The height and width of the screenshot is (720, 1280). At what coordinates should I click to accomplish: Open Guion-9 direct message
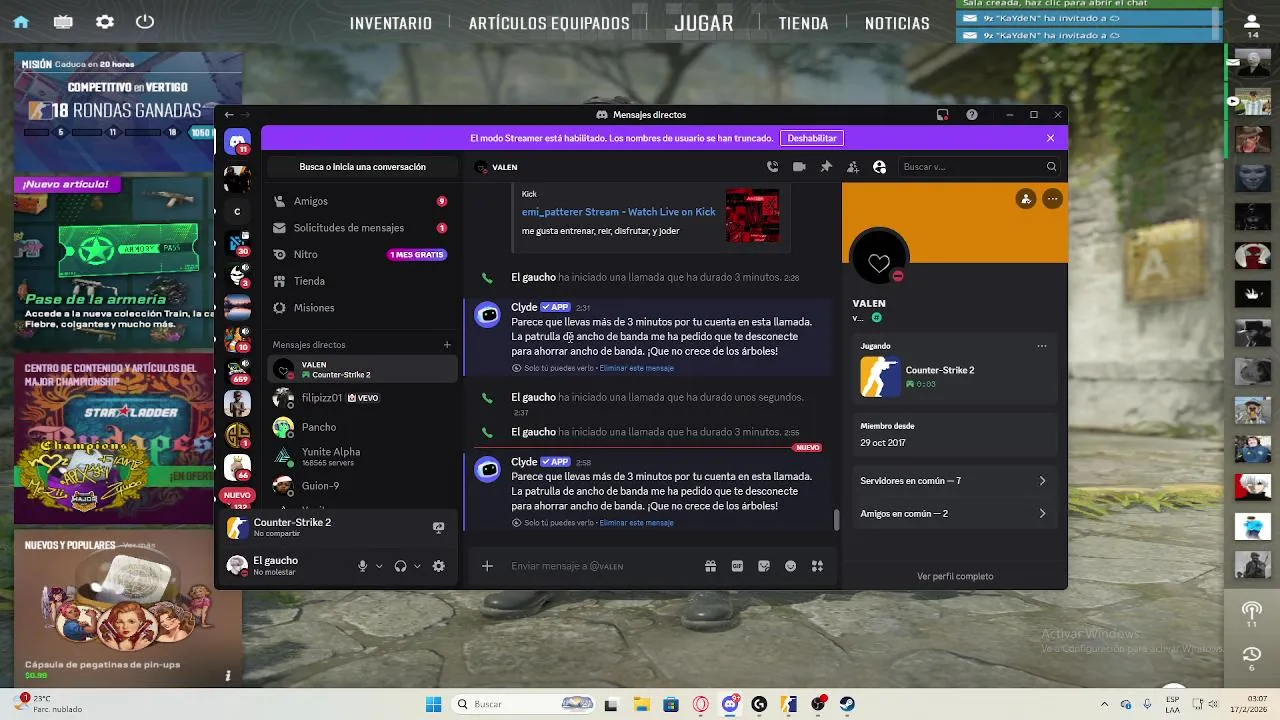[362, 486]
